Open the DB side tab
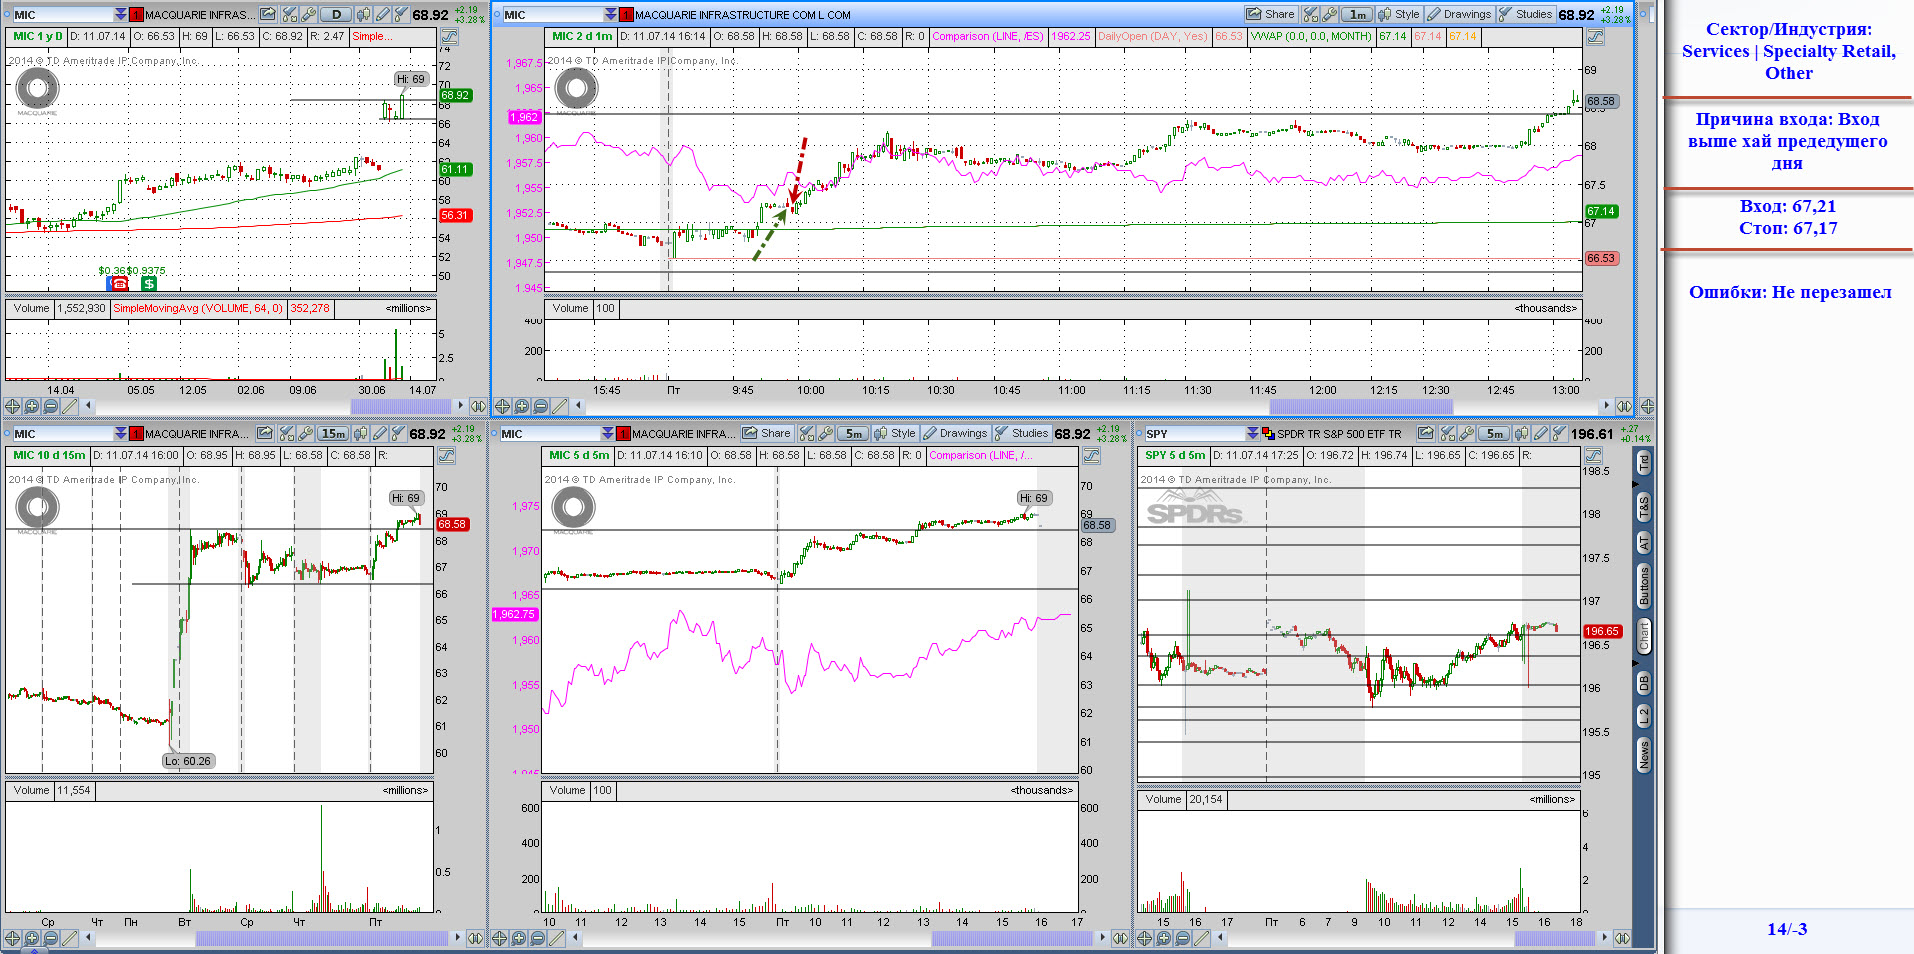Screen dimensions: 1914x954 1643,684
